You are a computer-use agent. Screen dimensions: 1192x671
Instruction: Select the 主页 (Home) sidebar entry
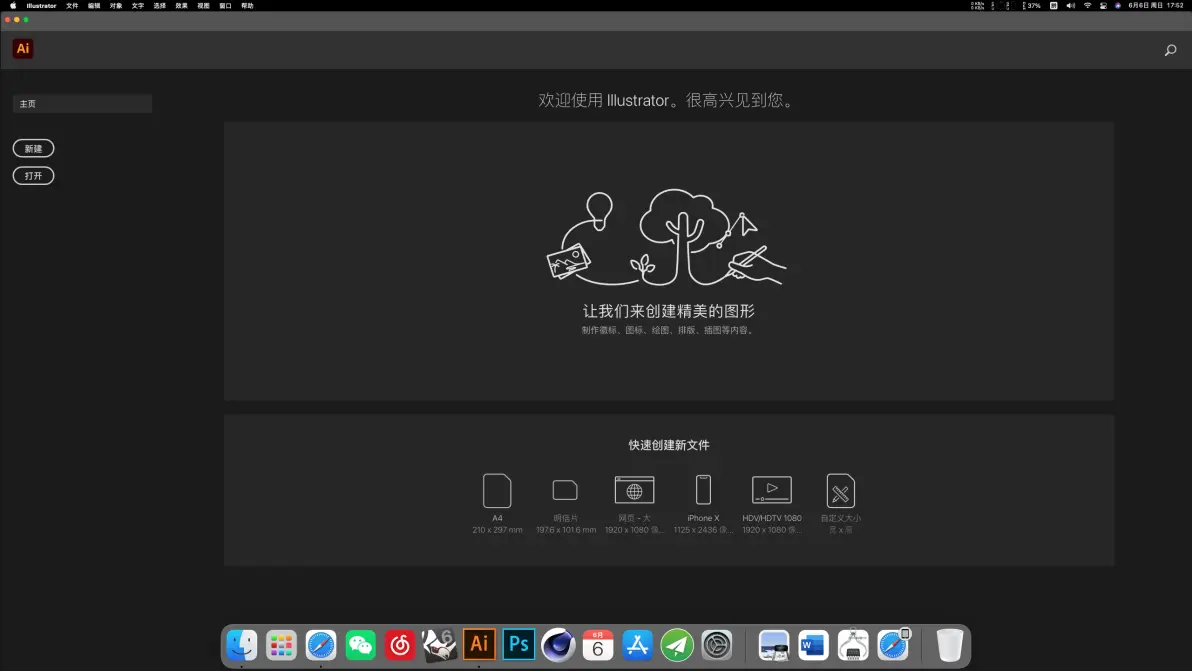82,103
